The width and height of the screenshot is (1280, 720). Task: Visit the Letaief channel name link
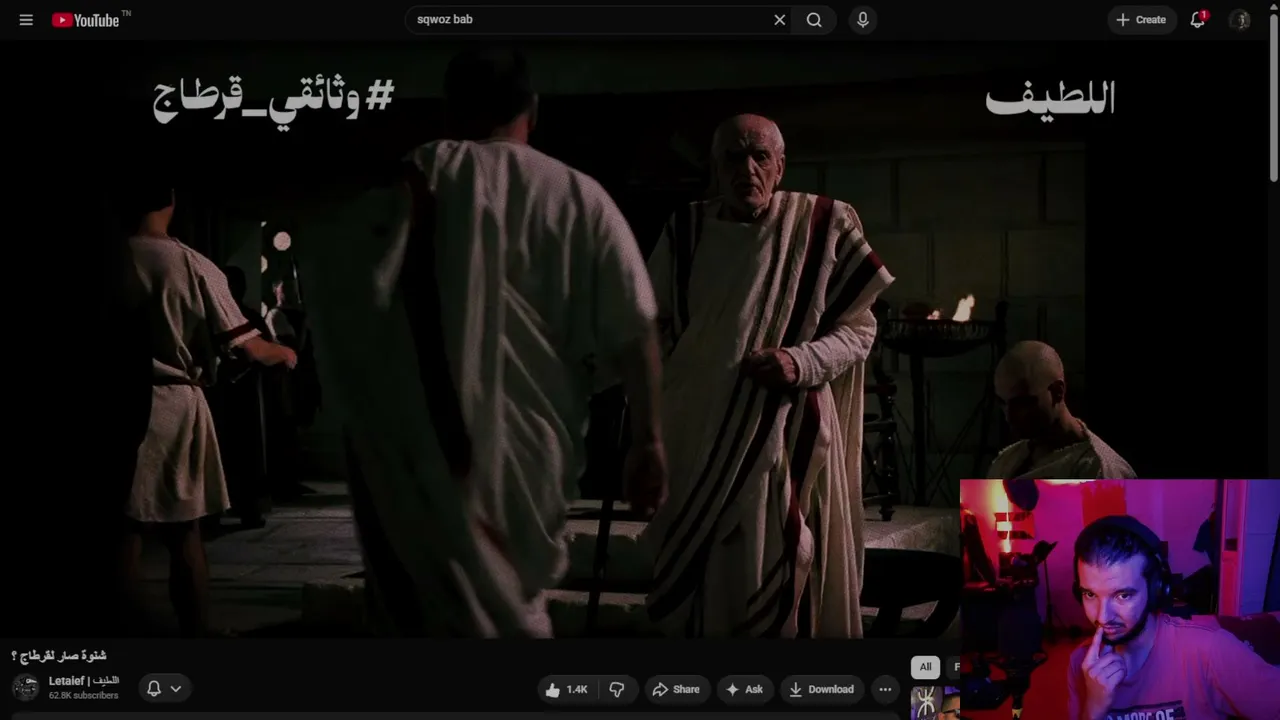click(x=84, y=681)
